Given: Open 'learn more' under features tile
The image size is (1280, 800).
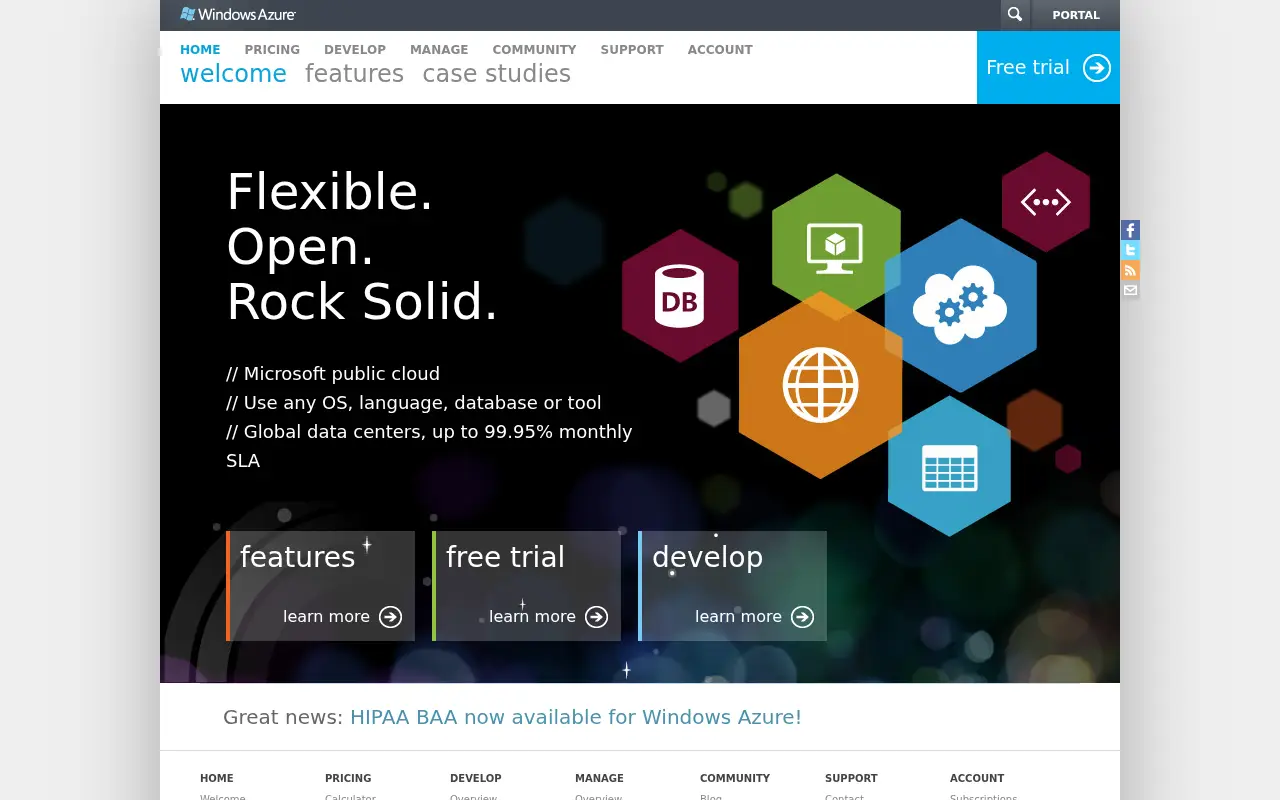Looking at the screenshot, I should tap(326, 617).
